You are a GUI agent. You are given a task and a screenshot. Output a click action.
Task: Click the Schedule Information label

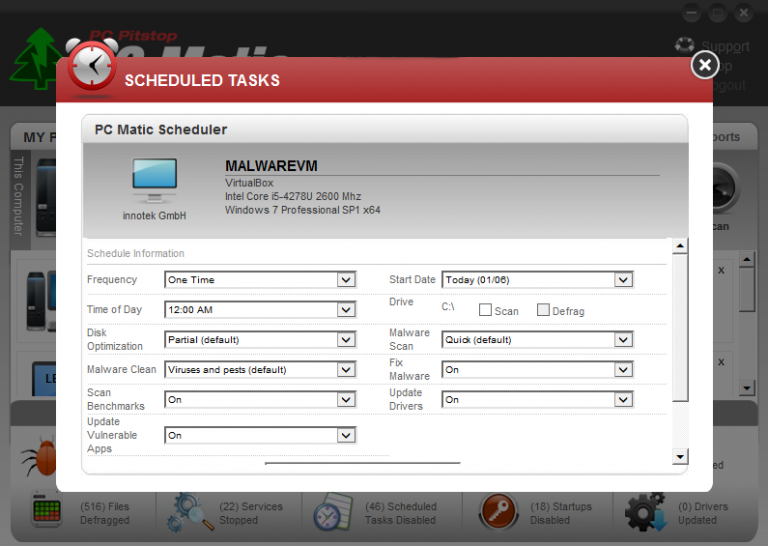coord(136,253)
